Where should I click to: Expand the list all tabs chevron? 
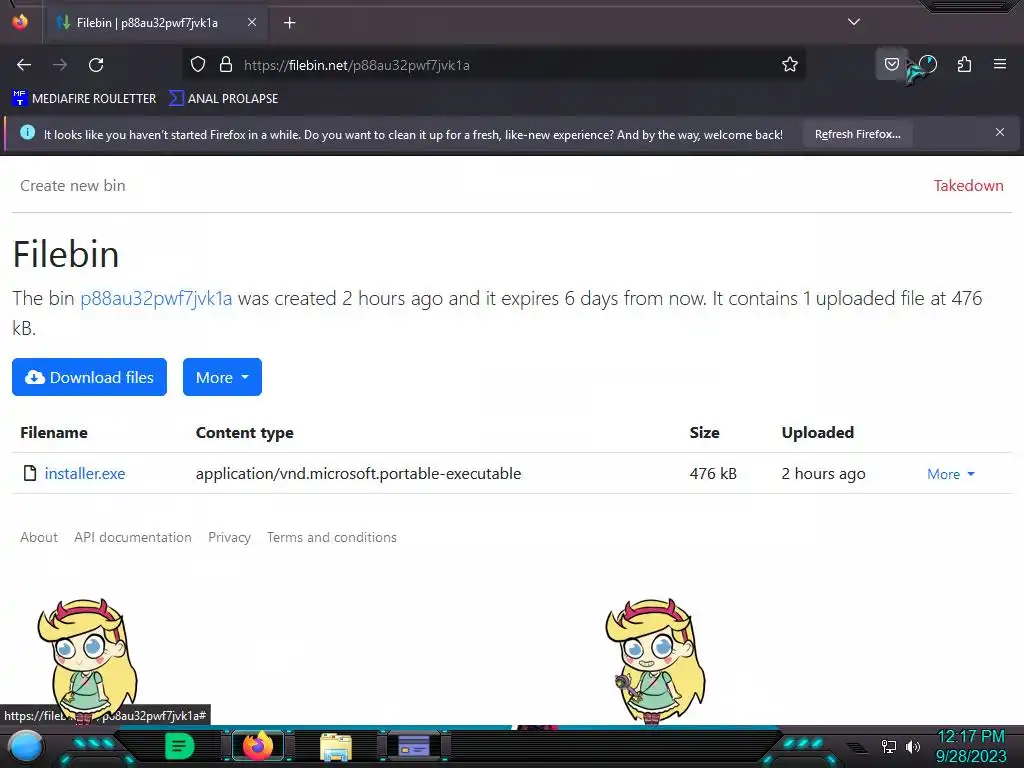pos(854,22)
